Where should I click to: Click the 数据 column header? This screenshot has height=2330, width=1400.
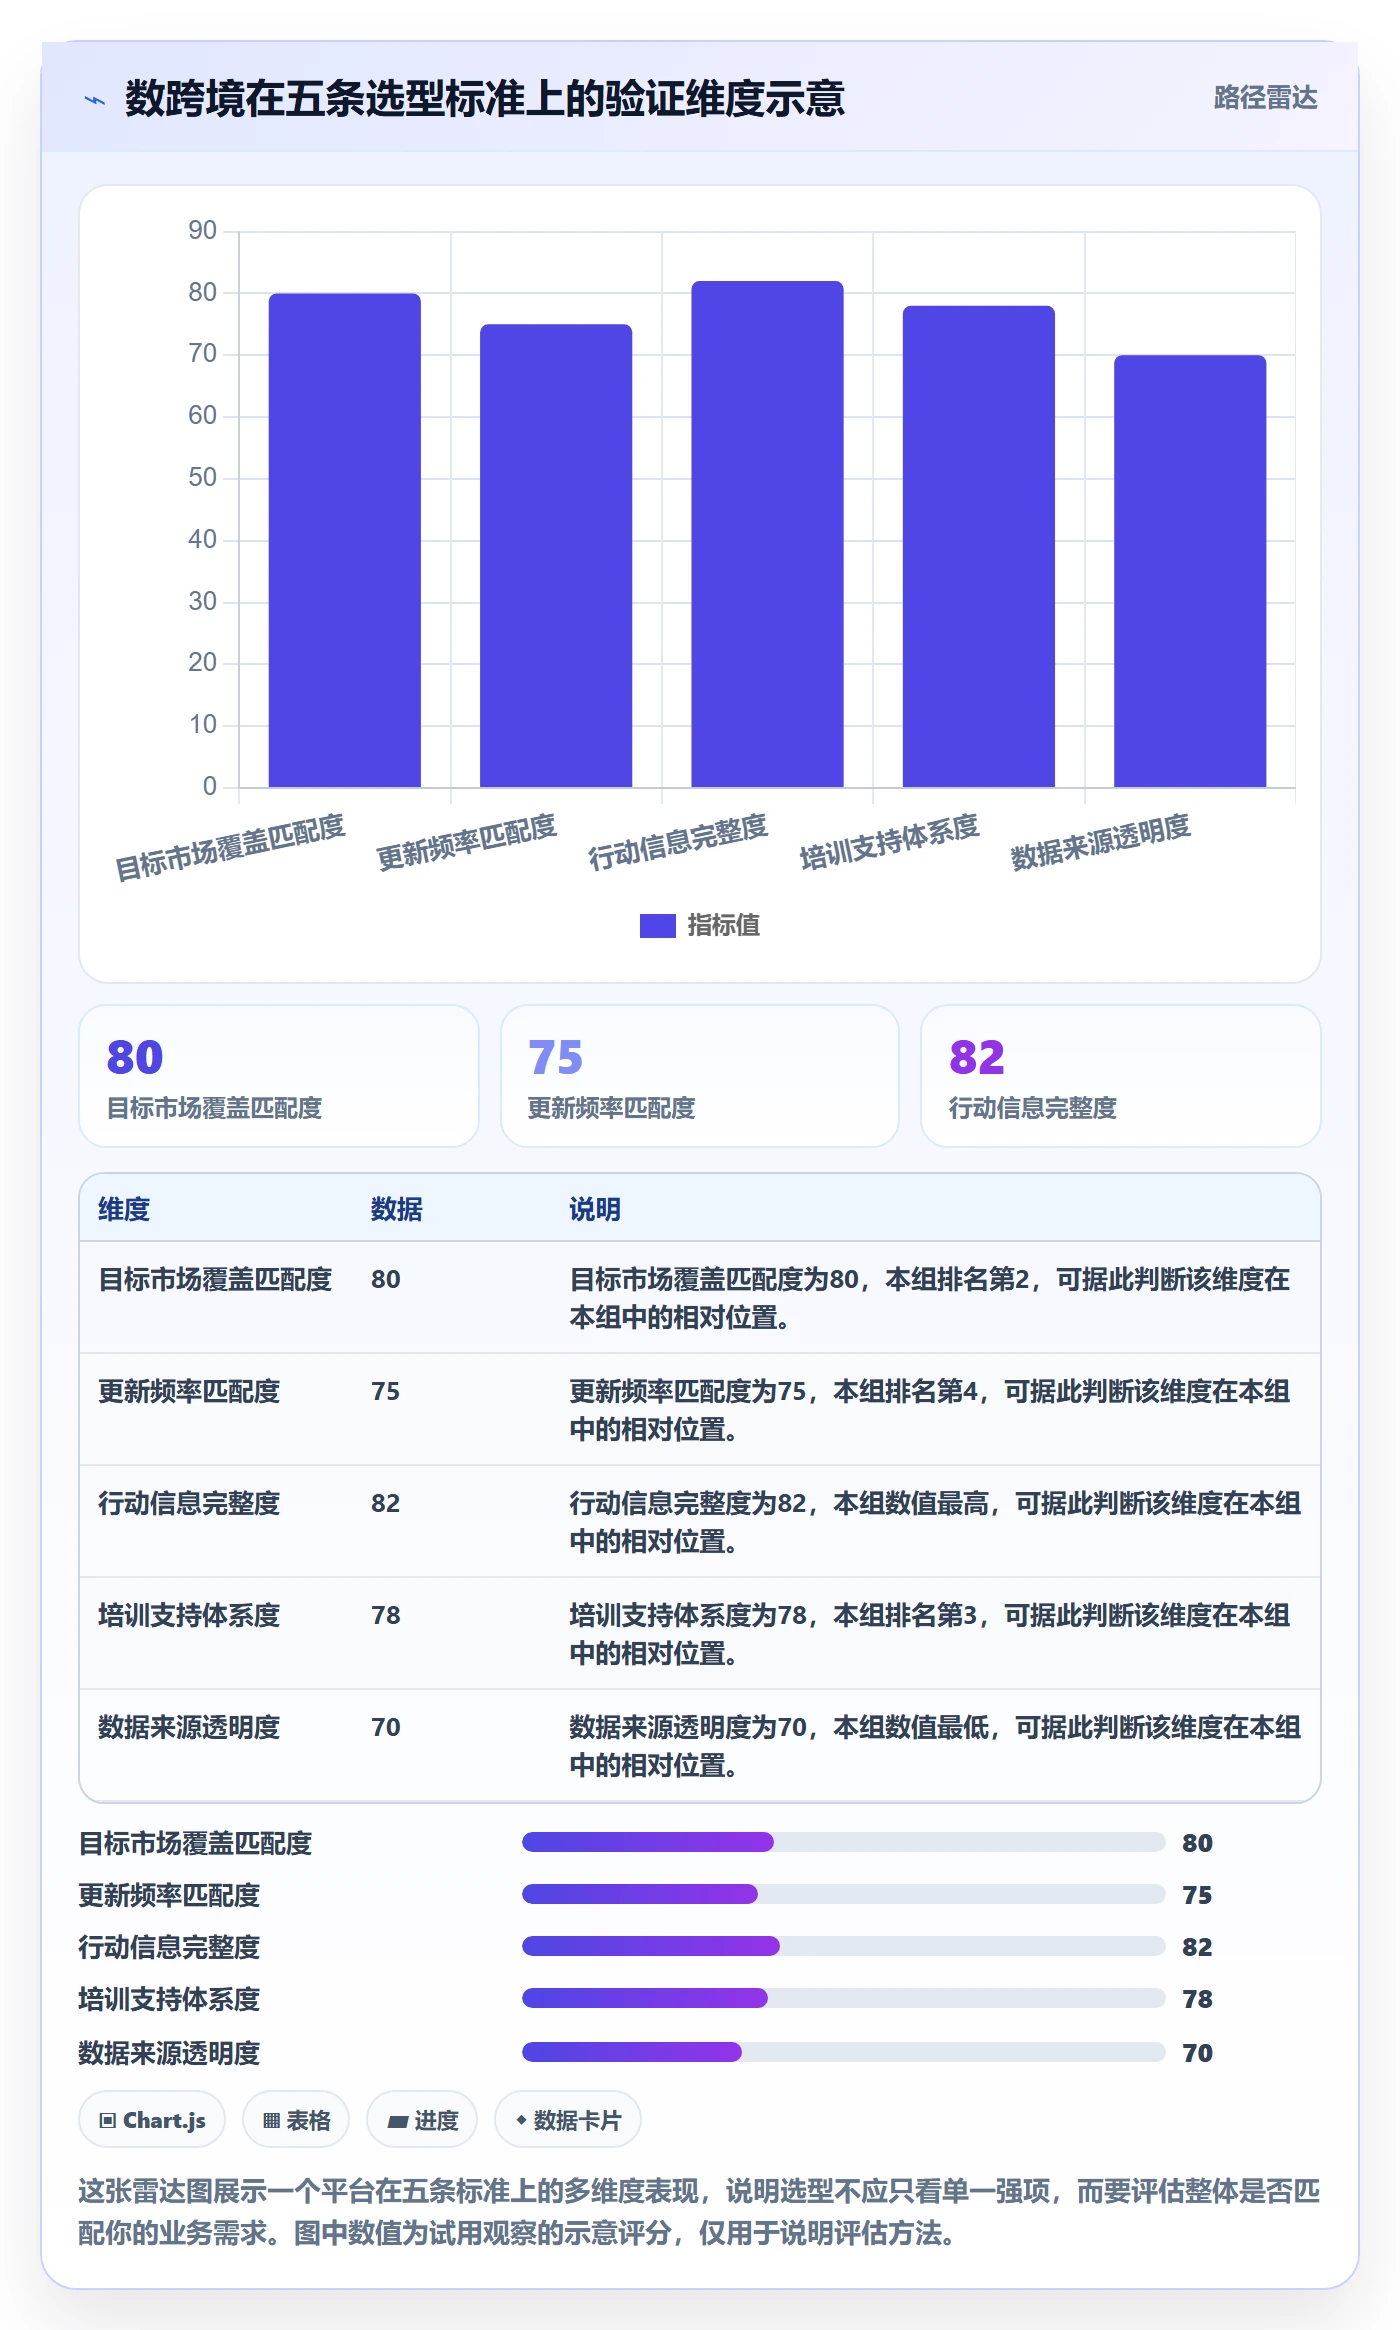coord(397,1209)
